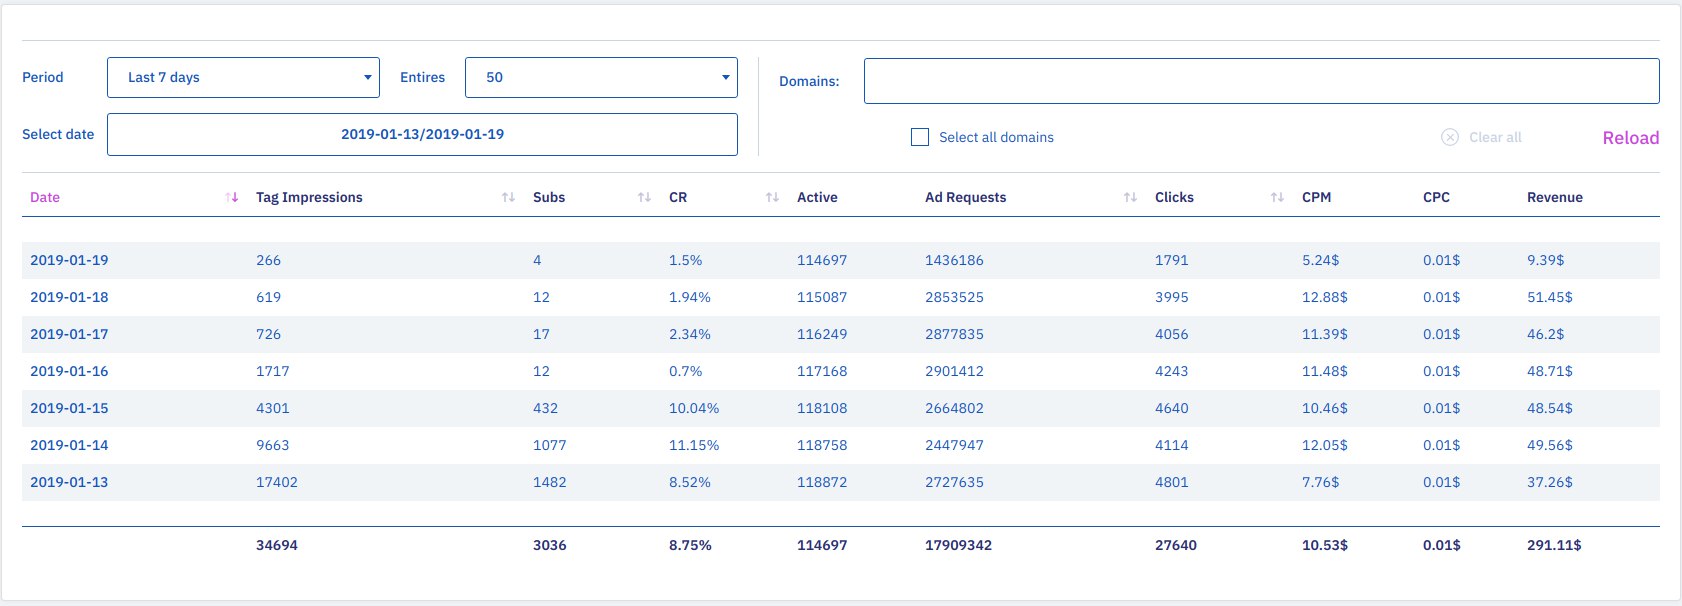Click the Active column header
The height and width of the screenshot is (606, 1682).
817,197
